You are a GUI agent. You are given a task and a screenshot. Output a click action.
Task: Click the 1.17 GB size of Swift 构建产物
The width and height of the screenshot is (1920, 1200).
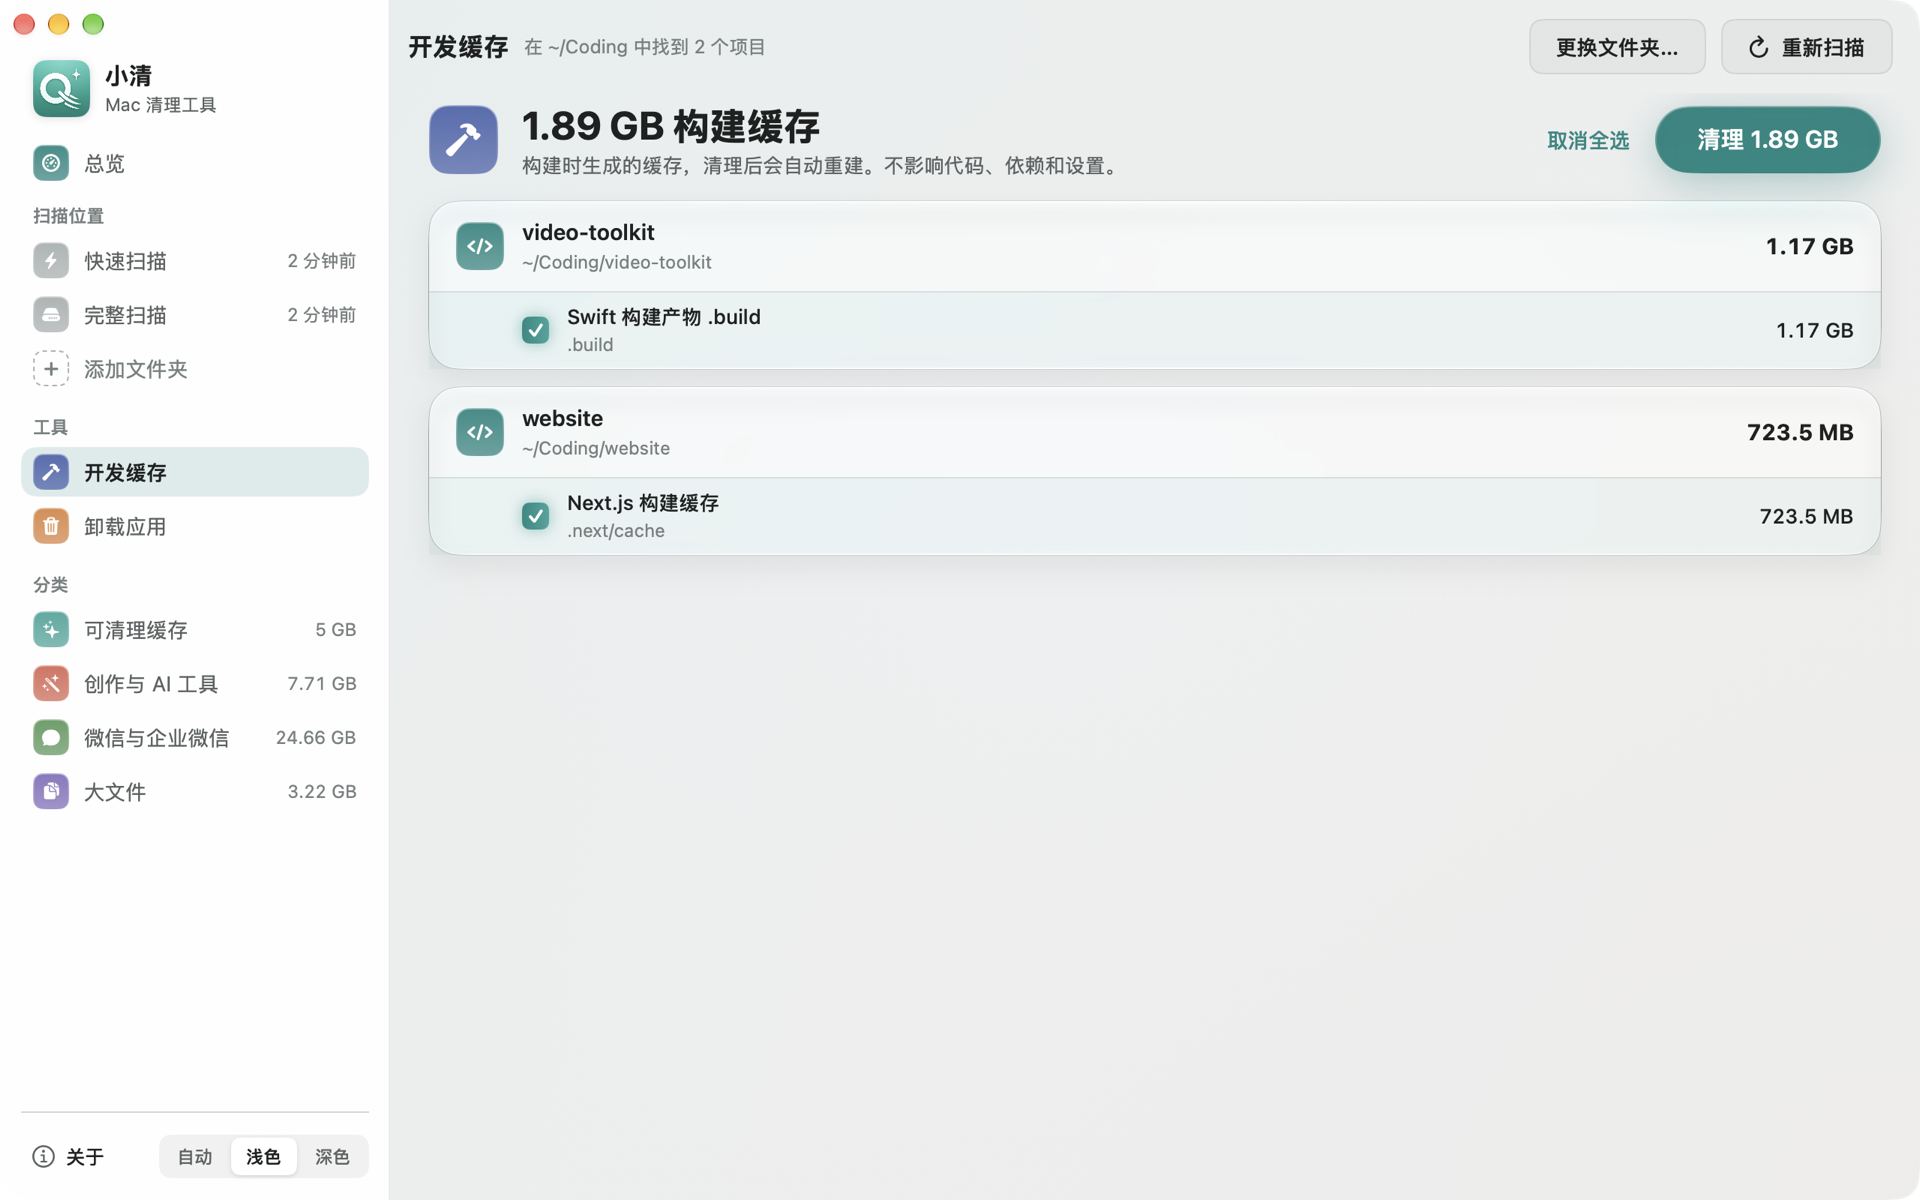point(1814,330)
